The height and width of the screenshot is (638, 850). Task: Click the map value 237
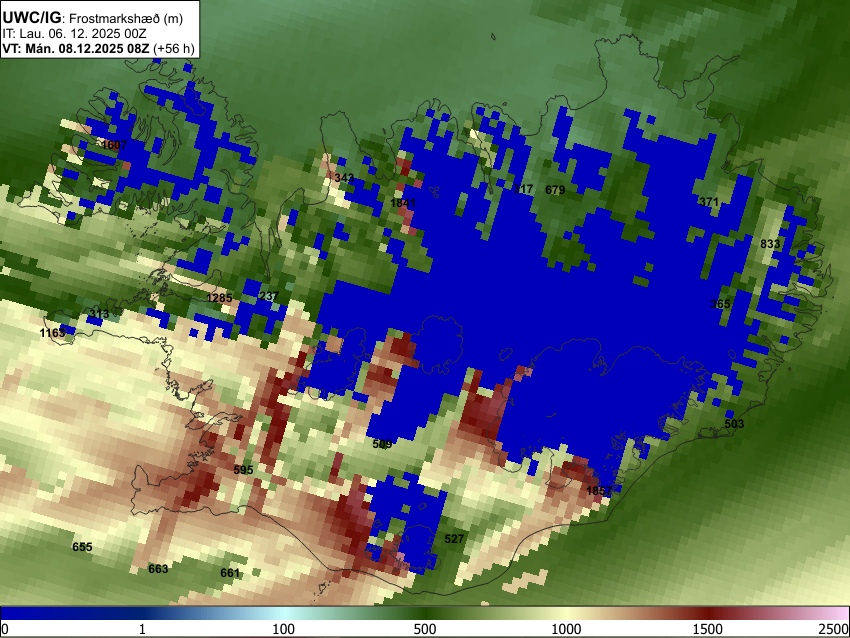(x=268, y=297)
